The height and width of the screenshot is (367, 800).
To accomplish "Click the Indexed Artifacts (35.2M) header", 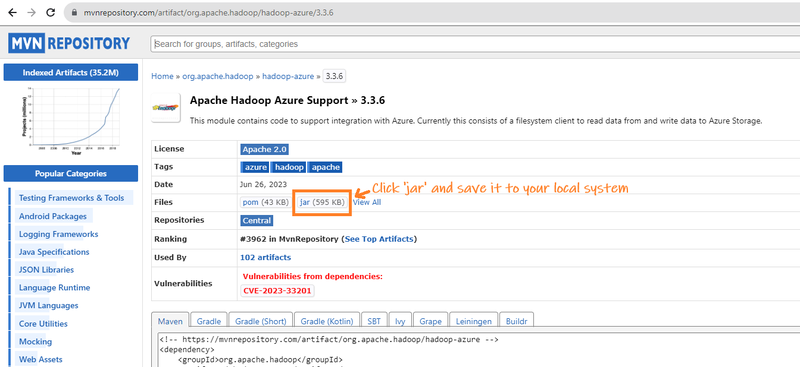I will (x=70, y=72).
